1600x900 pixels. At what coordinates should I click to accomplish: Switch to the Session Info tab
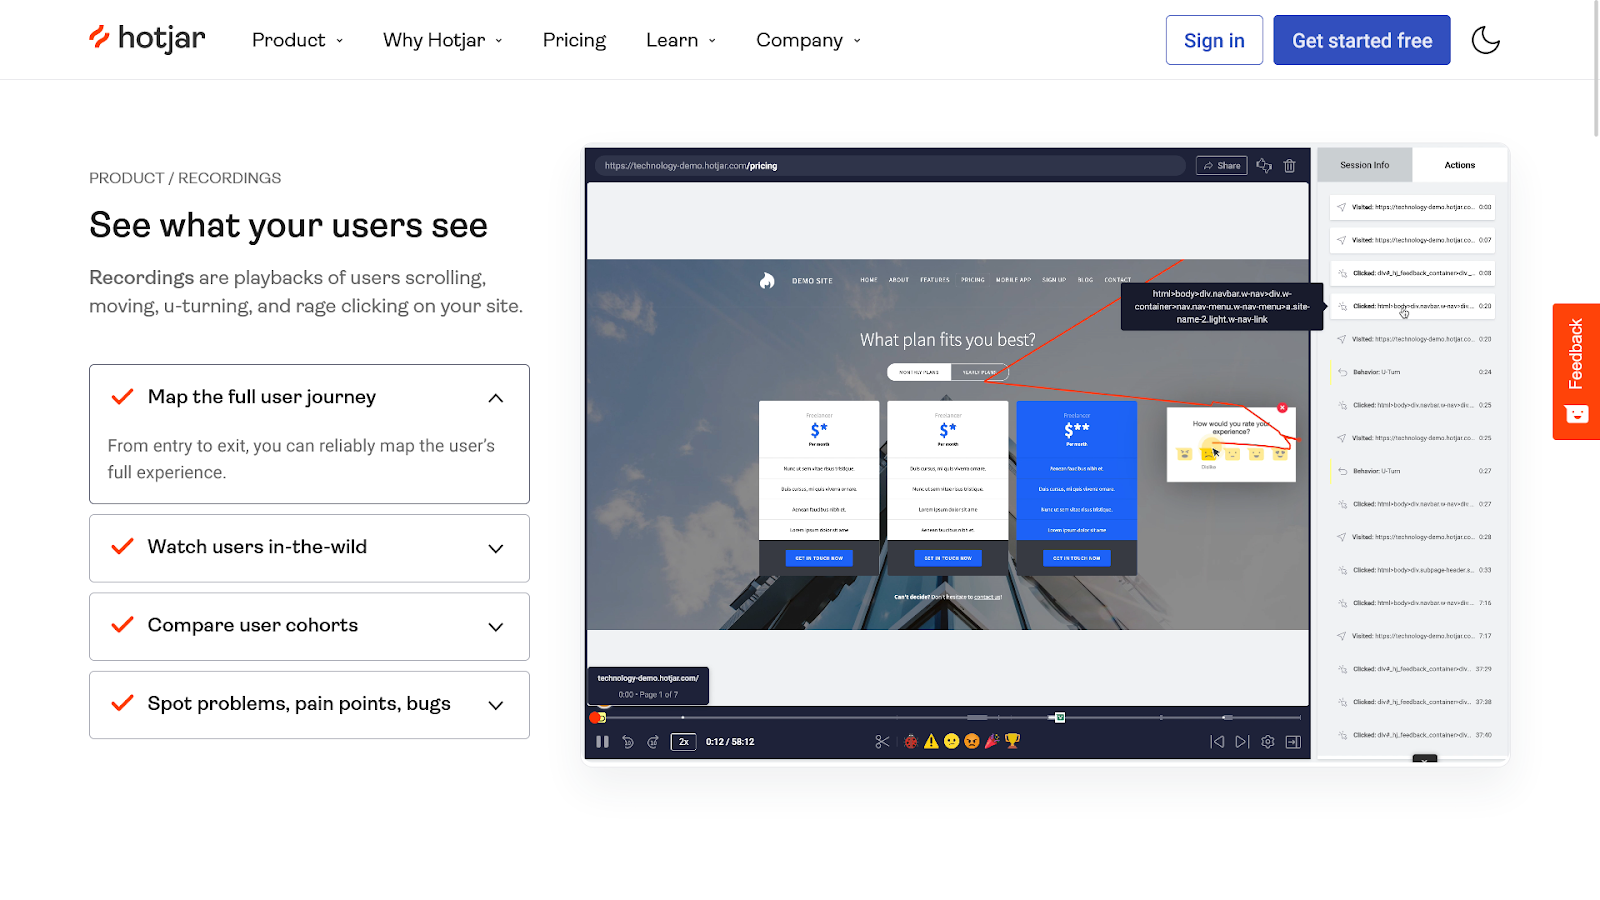coord(1365,165)
